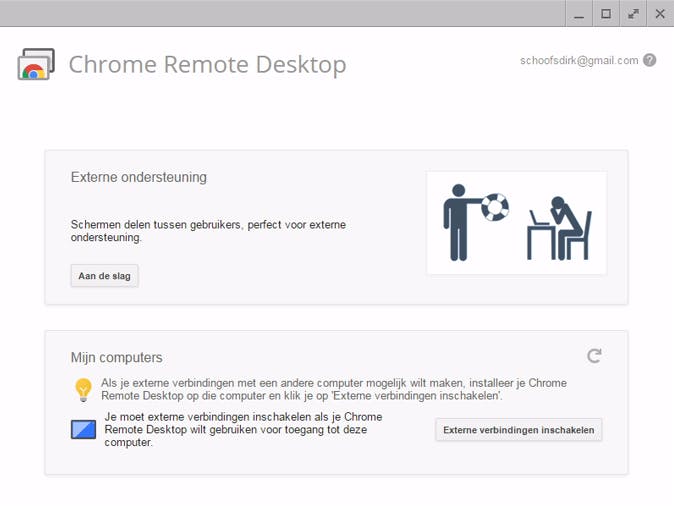Viewport: 674px width, 506px height.
Task: Maximize the window with the square icon
Action: [606, 14]
